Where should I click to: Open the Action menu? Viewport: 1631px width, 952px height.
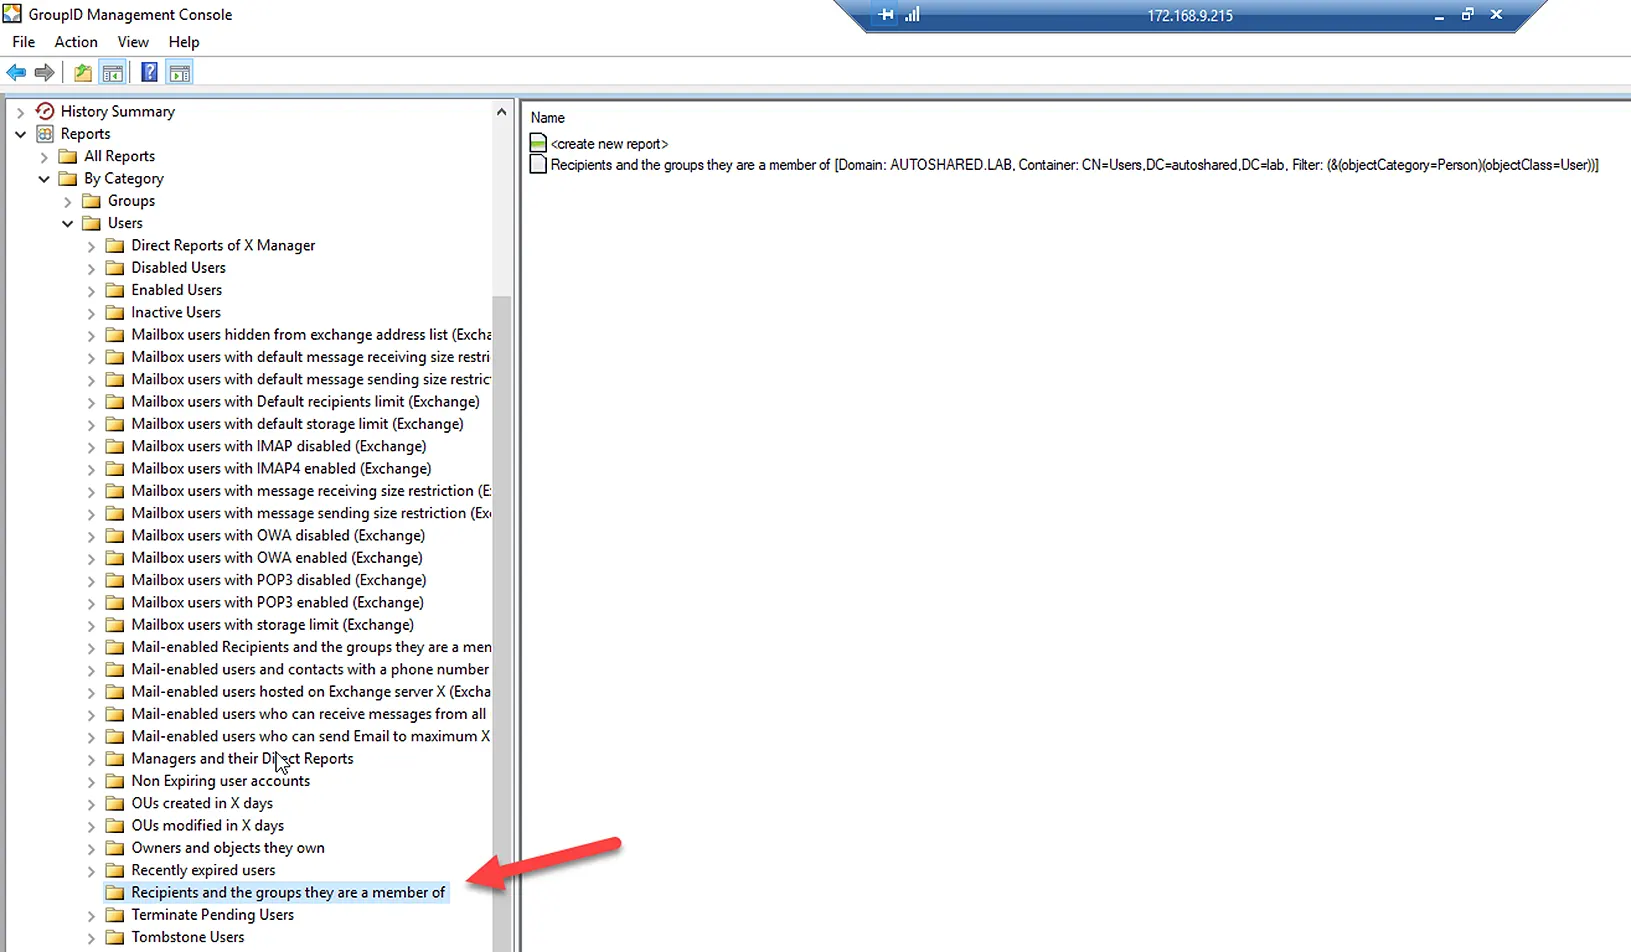click(76, 42)
